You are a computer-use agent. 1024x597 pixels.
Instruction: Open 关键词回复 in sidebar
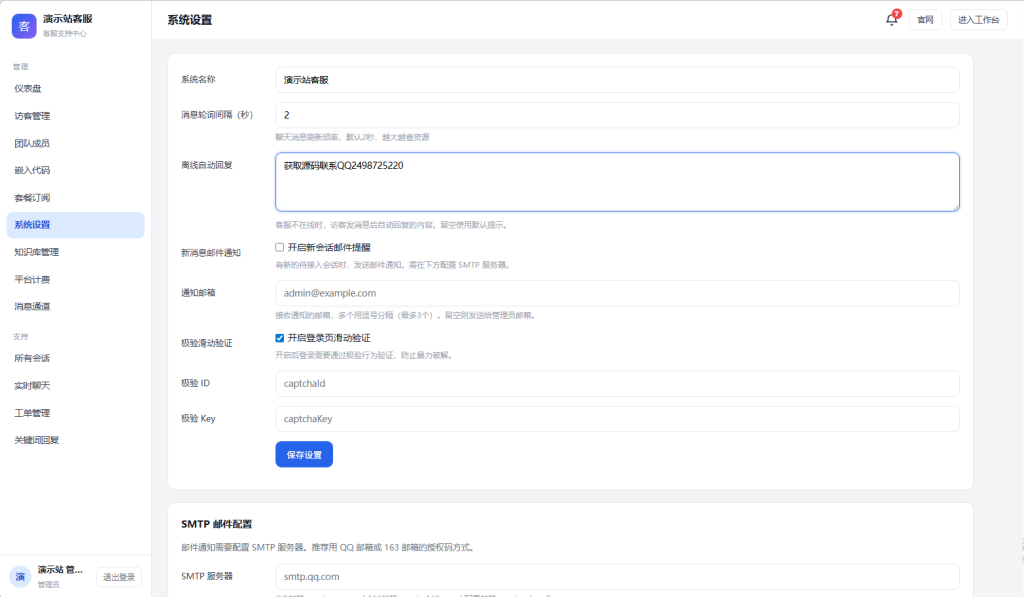(x=75, y=440)
